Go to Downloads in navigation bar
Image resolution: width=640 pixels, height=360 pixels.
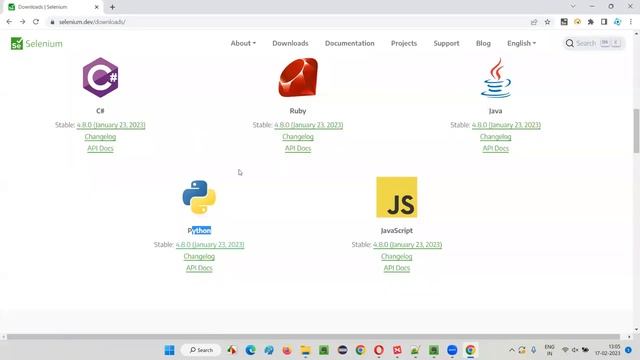(x=290, y=43)
